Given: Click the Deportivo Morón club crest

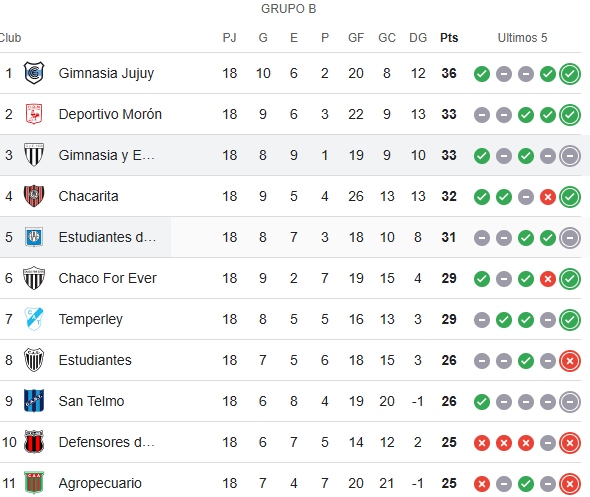Looking at the screenshot, I should tap(34, 114).
